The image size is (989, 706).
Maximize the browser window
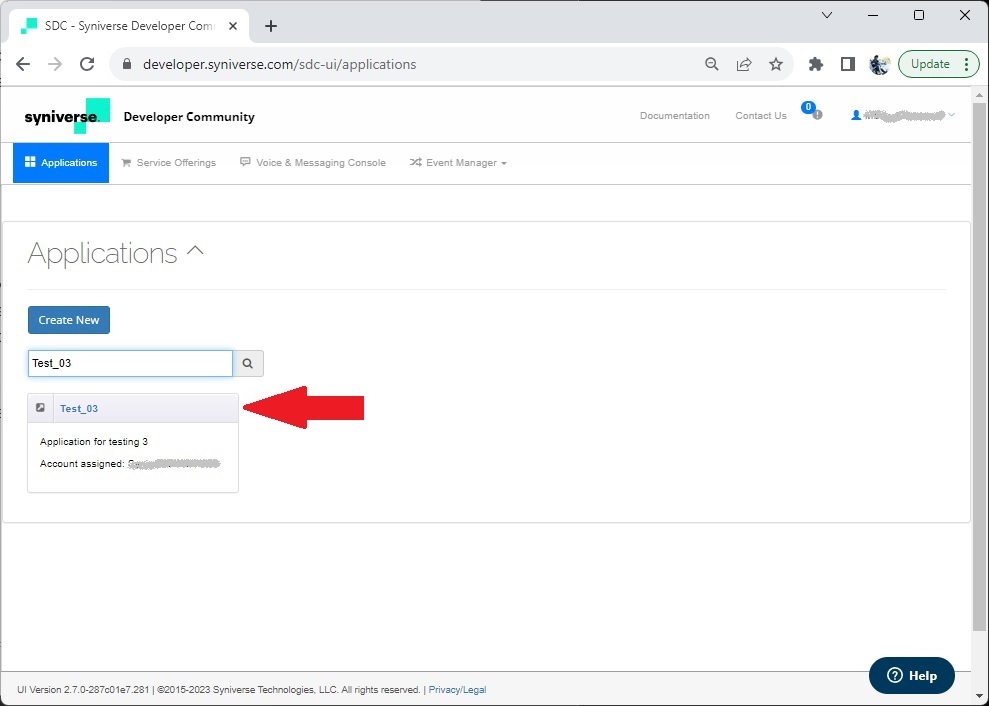919,15
